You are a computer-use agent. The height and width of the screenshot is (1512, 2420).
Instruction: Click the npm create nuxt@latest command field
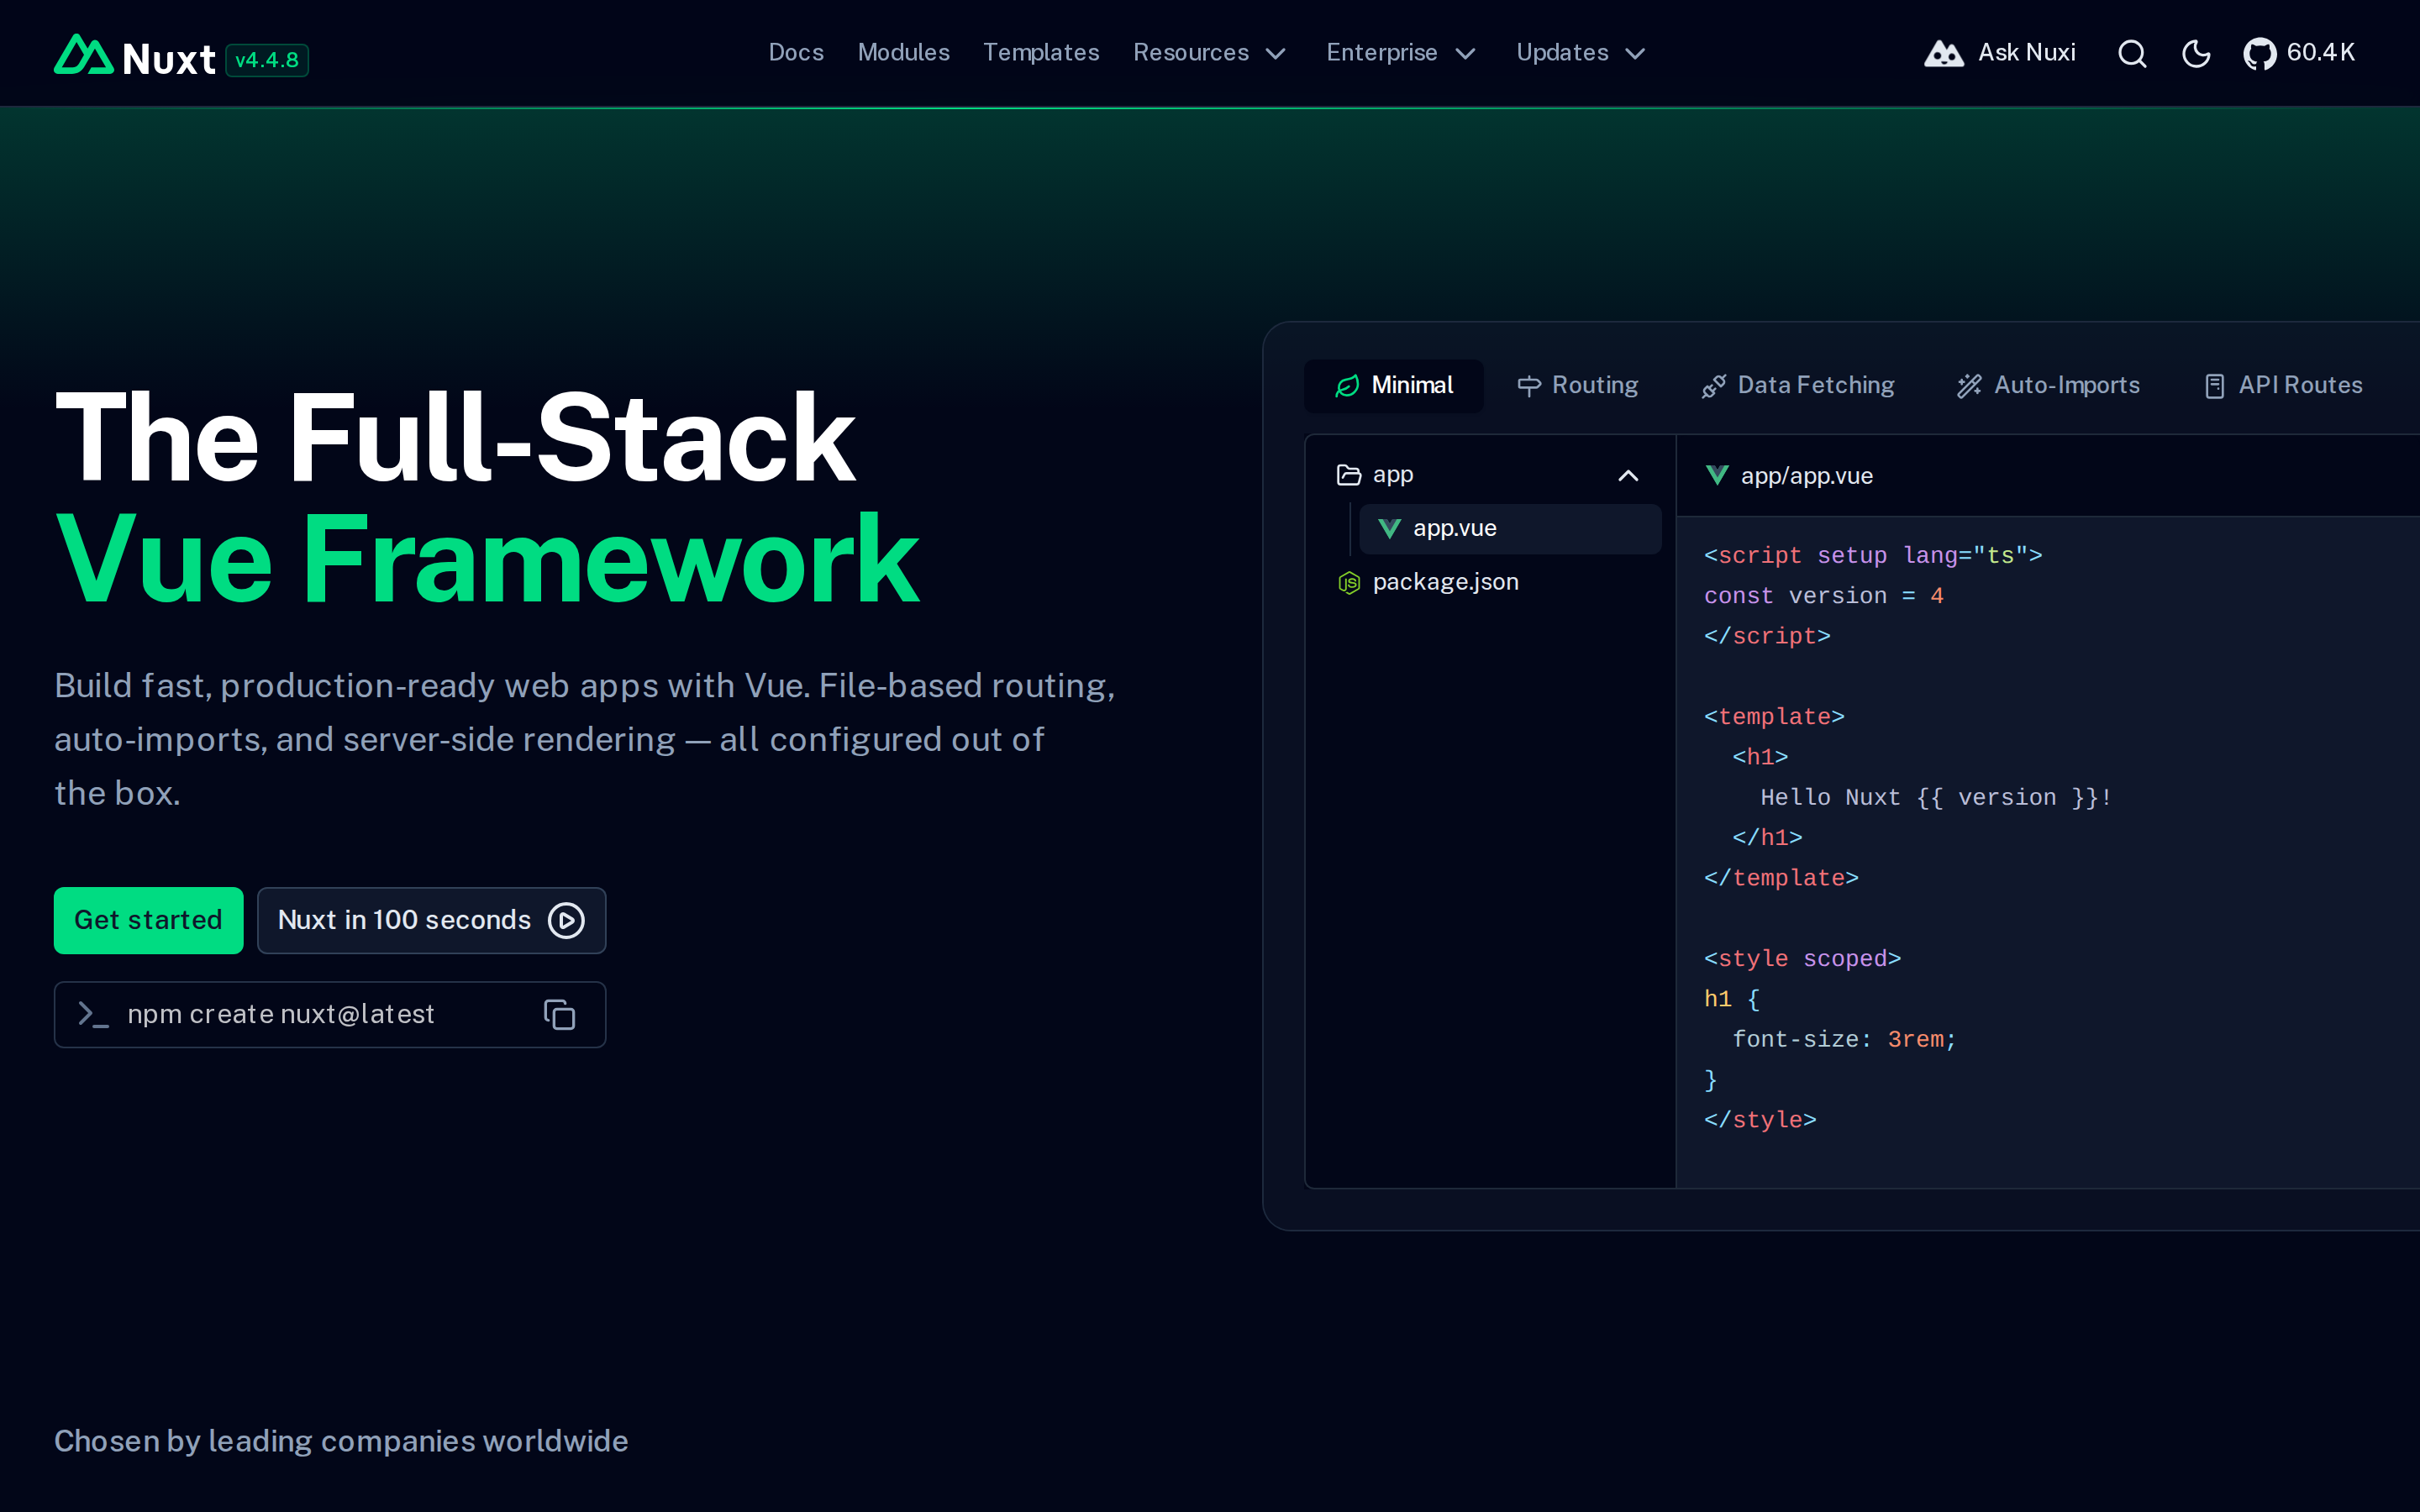click(x=330, y=1014)
